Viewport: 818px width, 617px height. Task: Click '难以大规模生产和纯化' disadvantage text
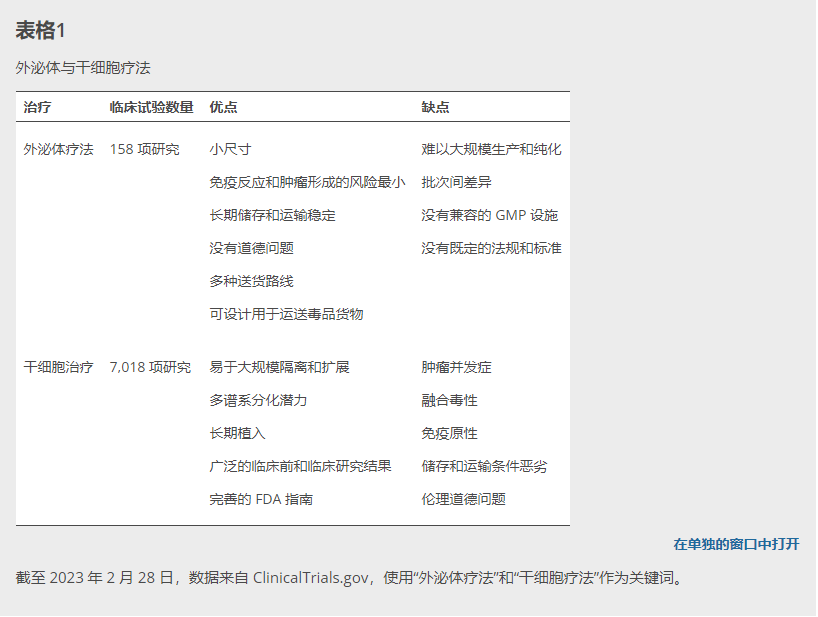pos(491,149)
